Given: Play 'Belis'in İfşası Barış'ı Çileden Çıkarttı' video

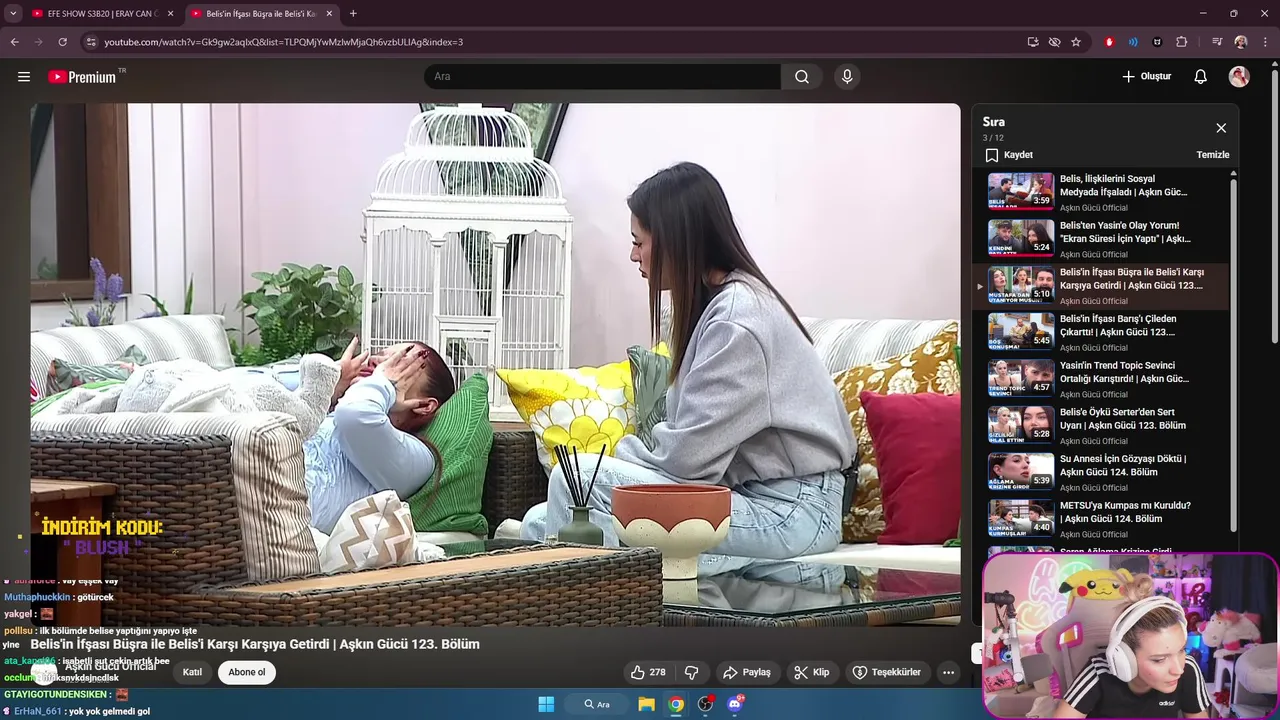Looking at the screenshot, I should pyautogui.click(x=1100, y=332).
